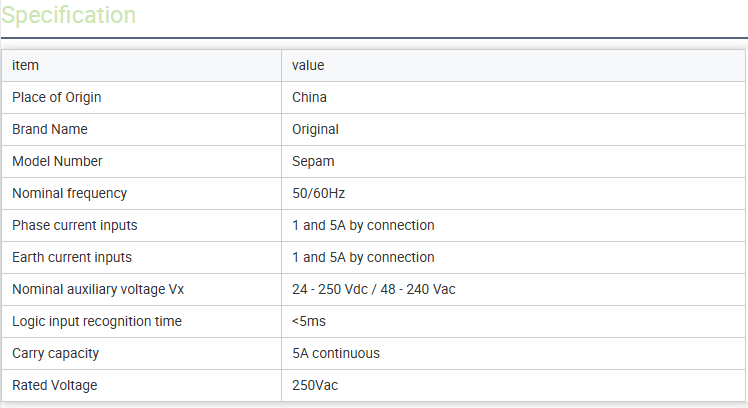Click the Brand Name label

50,129
